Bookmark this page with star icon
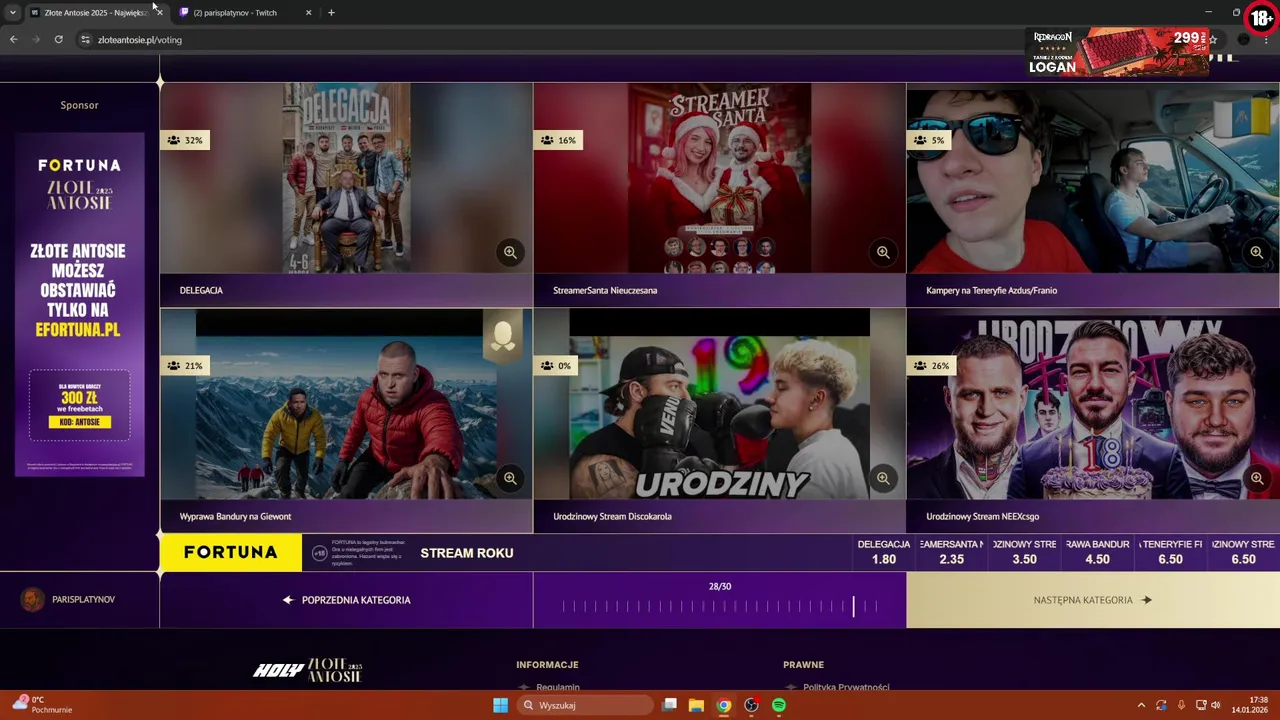This screenshot has height=720, width=1280. (x=1213, y=40)
